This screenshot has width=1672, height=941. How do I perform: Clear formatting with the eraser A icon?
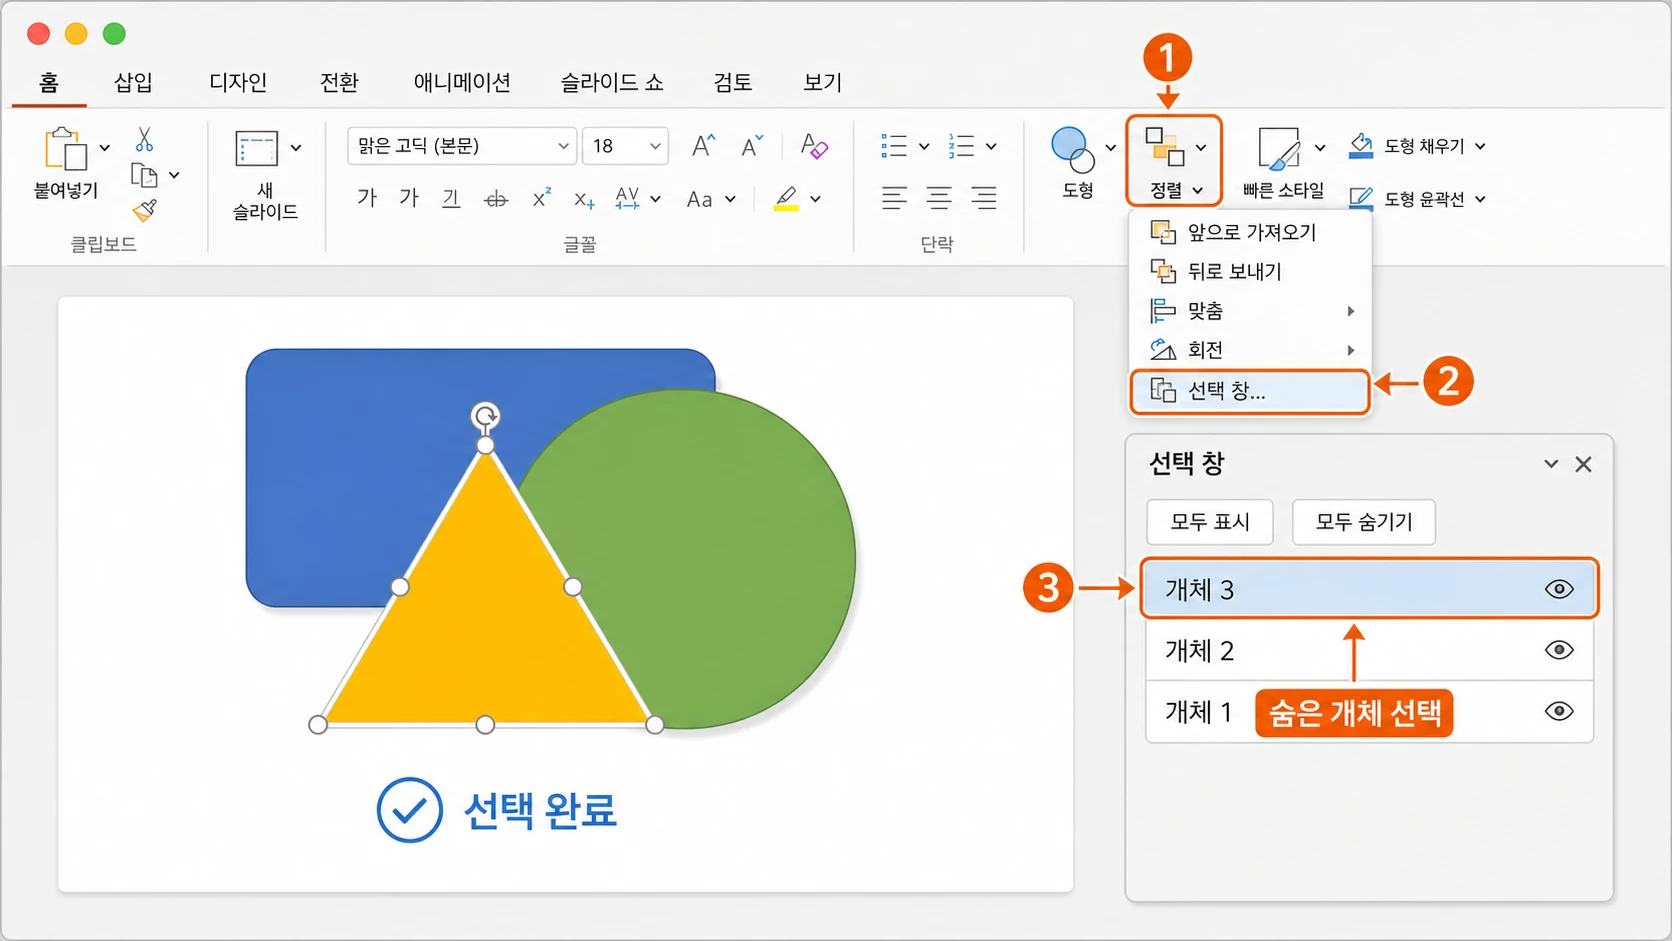pos(814,146)
